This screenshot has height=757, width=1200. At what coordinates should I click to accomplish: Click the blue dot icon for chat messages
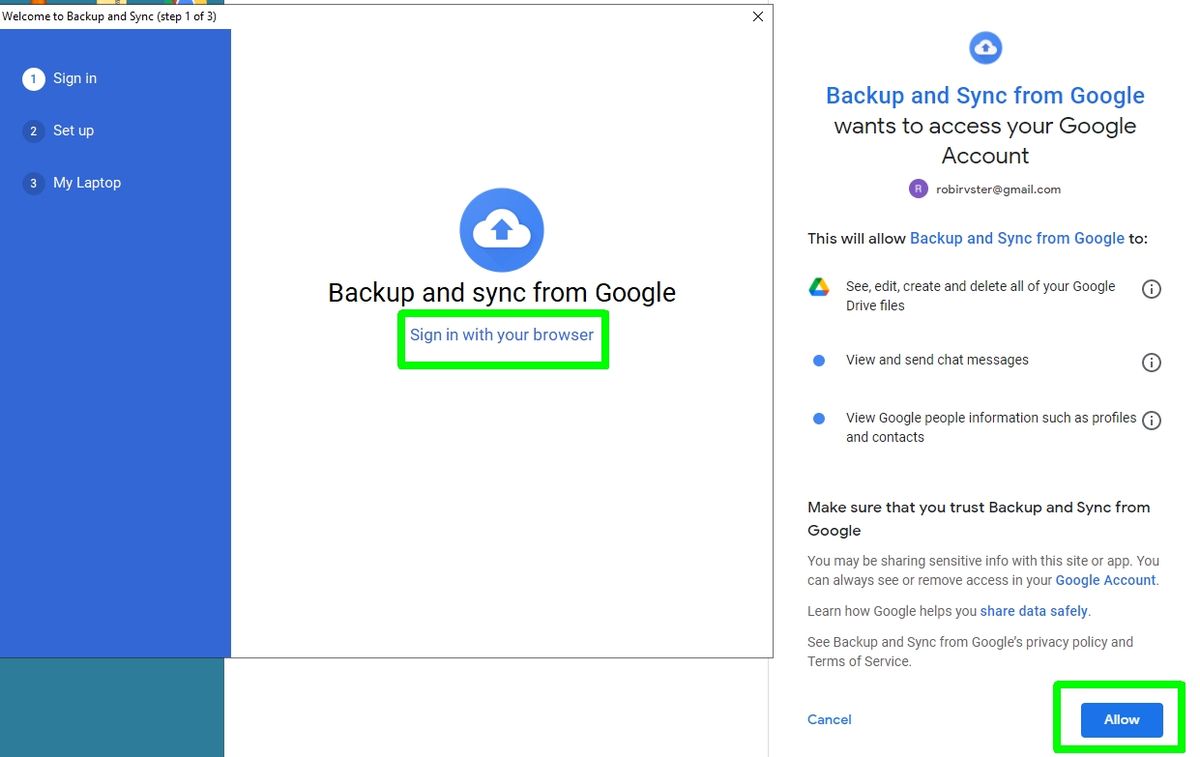click(x=819, y=360)
